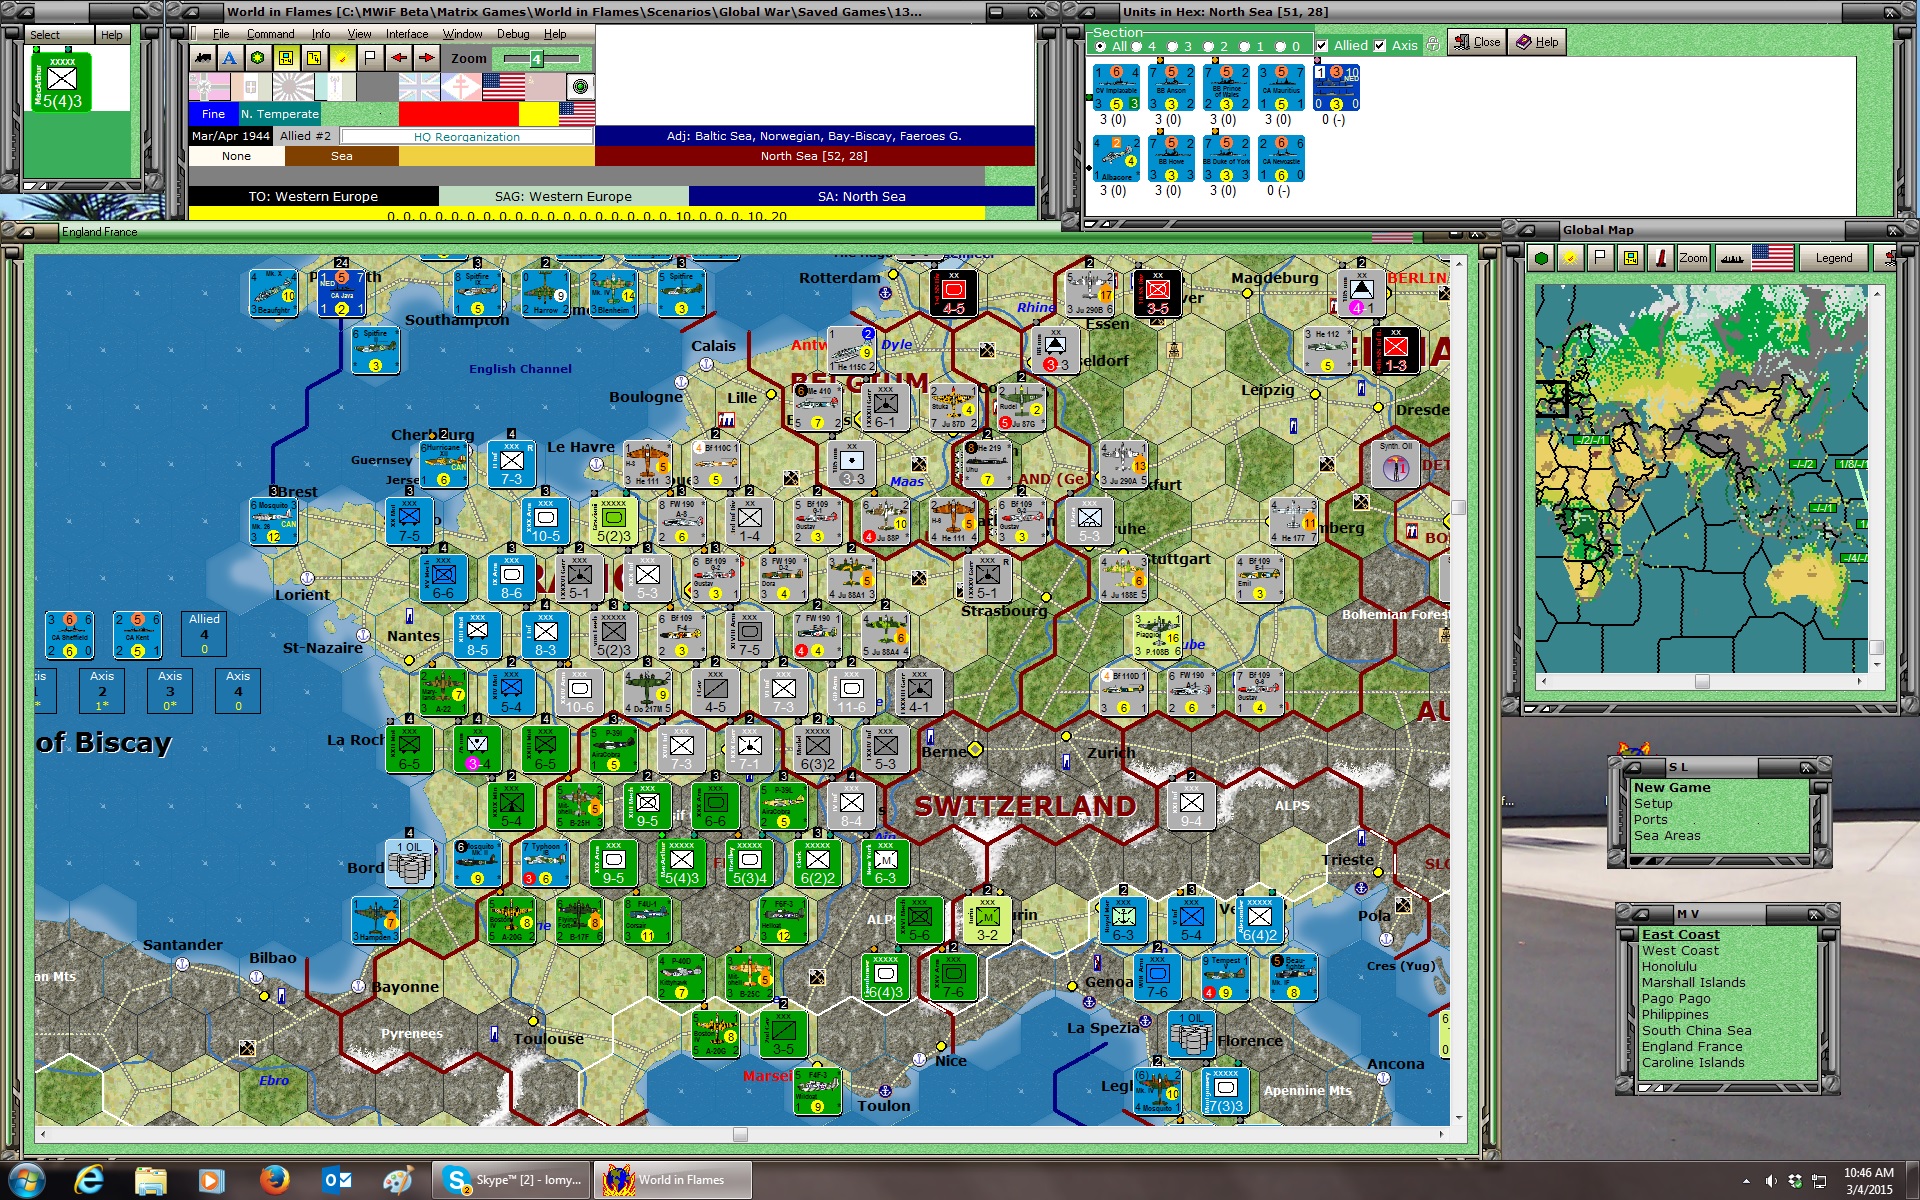Choose South China Sea in M V list

click(1696, 1030)
